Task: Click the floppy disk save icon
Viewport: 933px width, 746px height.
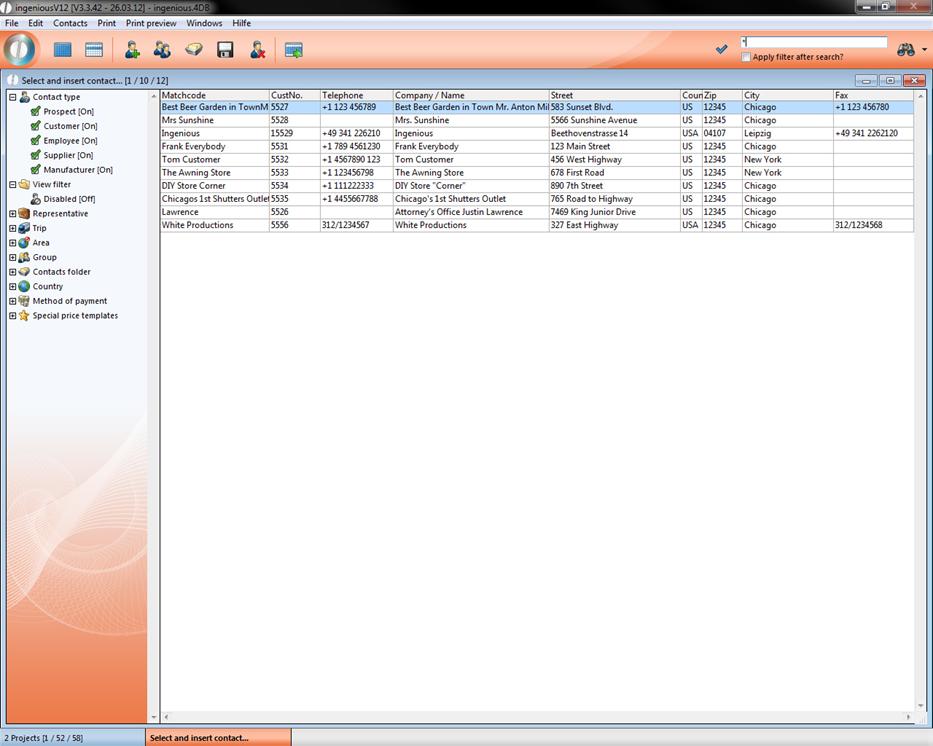Action: pyautogui.click(x=225, y=50)
